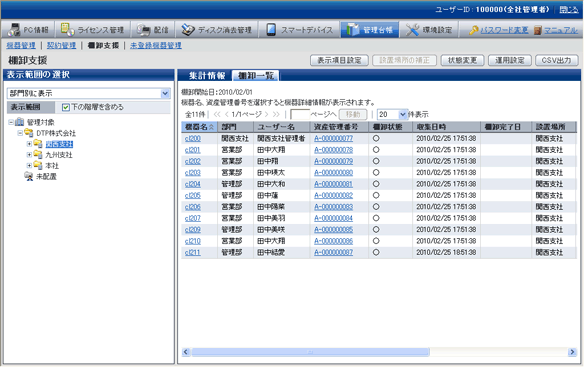Viewport: 584px width, 367px height.
Task: Open the スマートデバイス phone icon
Action: click(x=271, y=29)
